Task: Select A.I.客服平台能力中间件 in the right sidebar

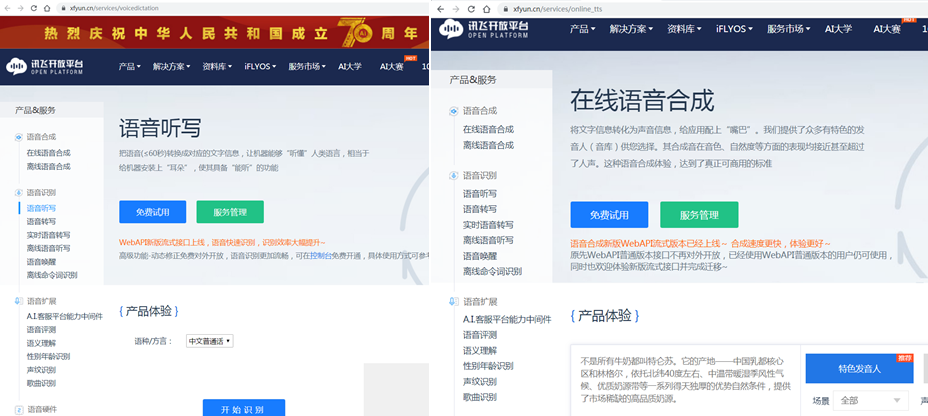Action: (507, 320)
